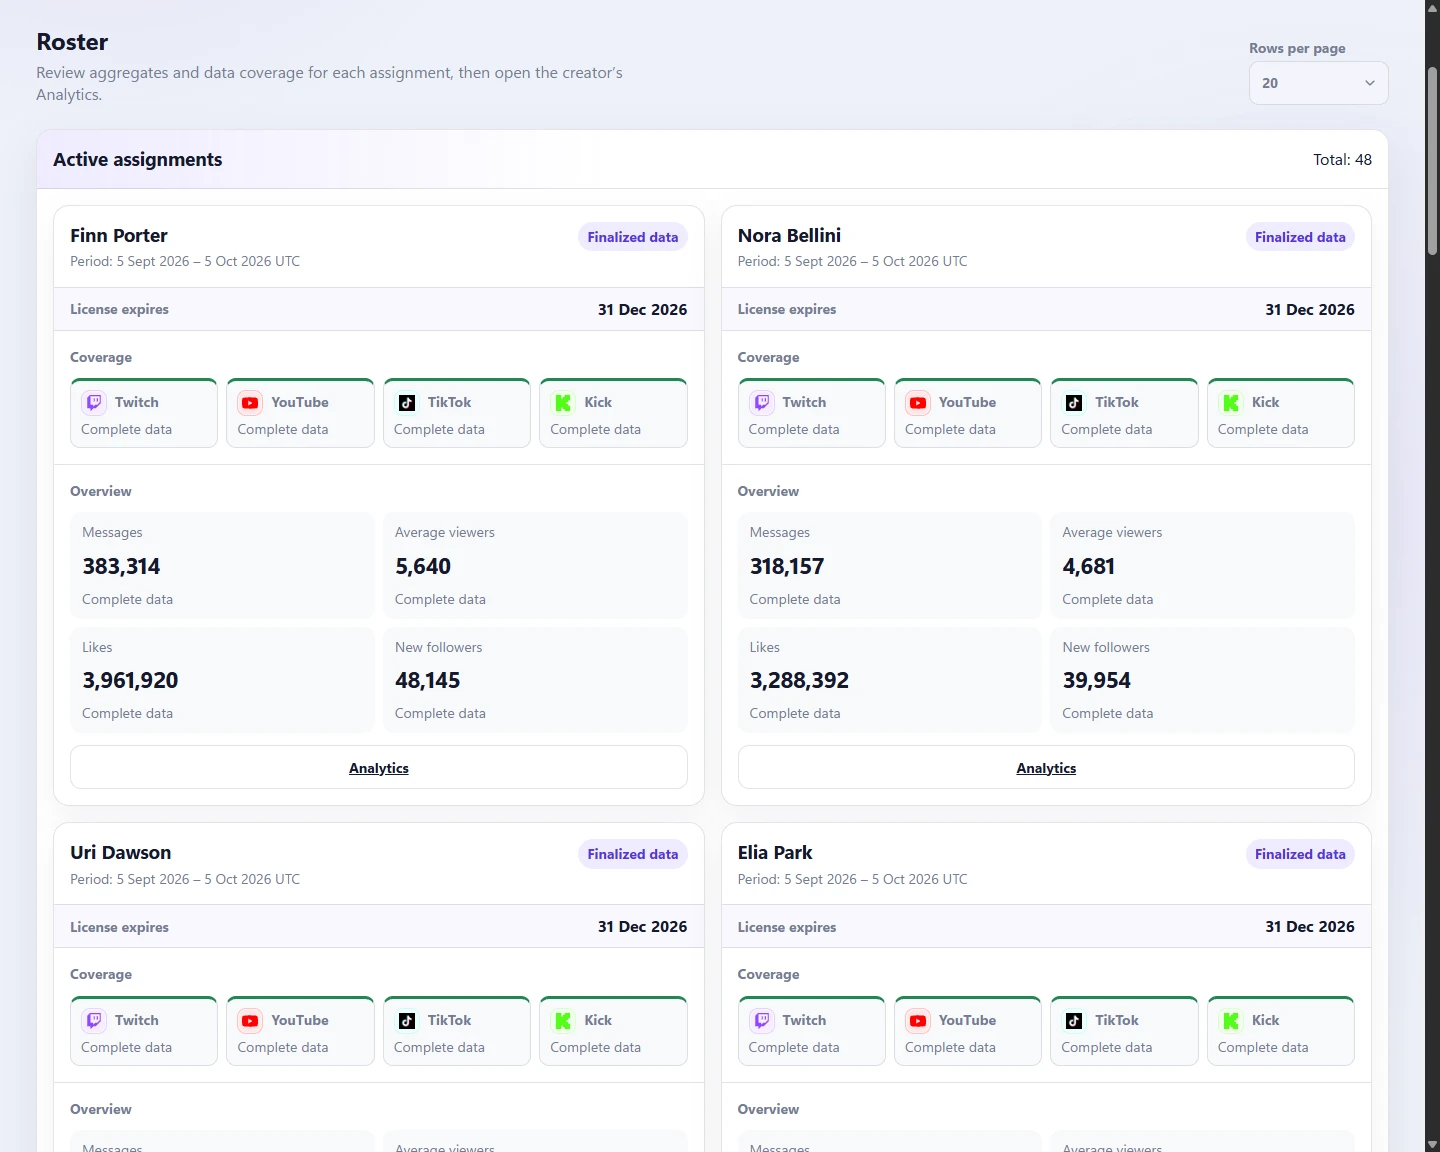Click the Twitch icon in Finn Porter's coverage
The height and width of the screenshot is (1152, 1440).
[x=94, y=402]
